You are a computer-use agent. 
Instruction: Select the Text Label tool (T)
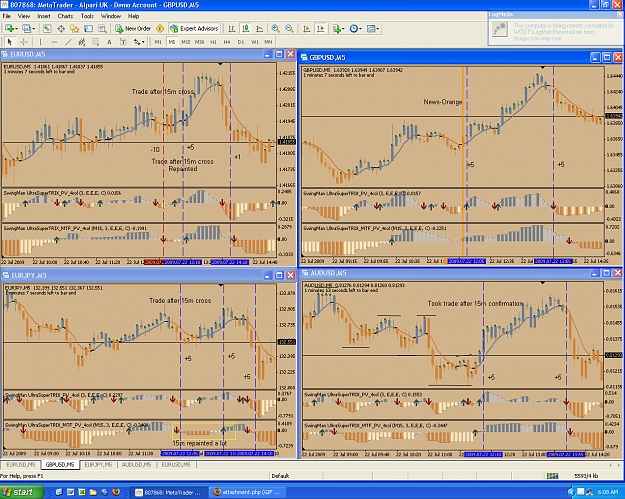pos(123,42)
